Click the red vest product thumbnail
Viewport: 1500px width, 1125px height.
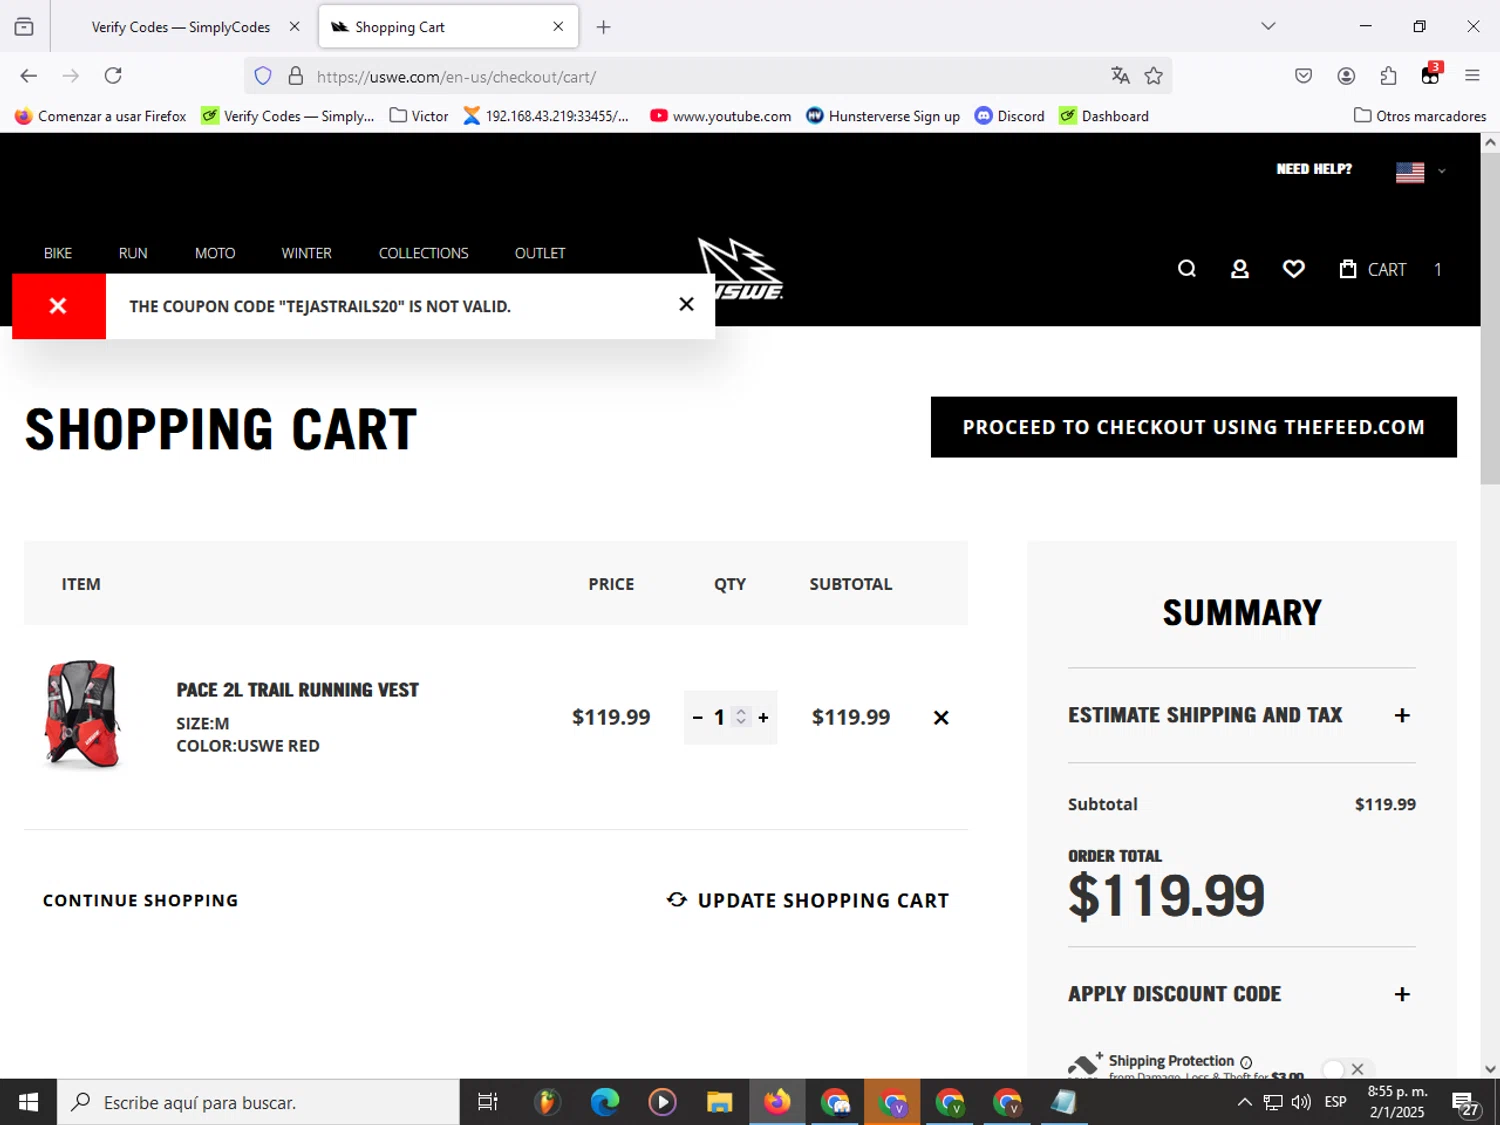click(x=82, y=714)
